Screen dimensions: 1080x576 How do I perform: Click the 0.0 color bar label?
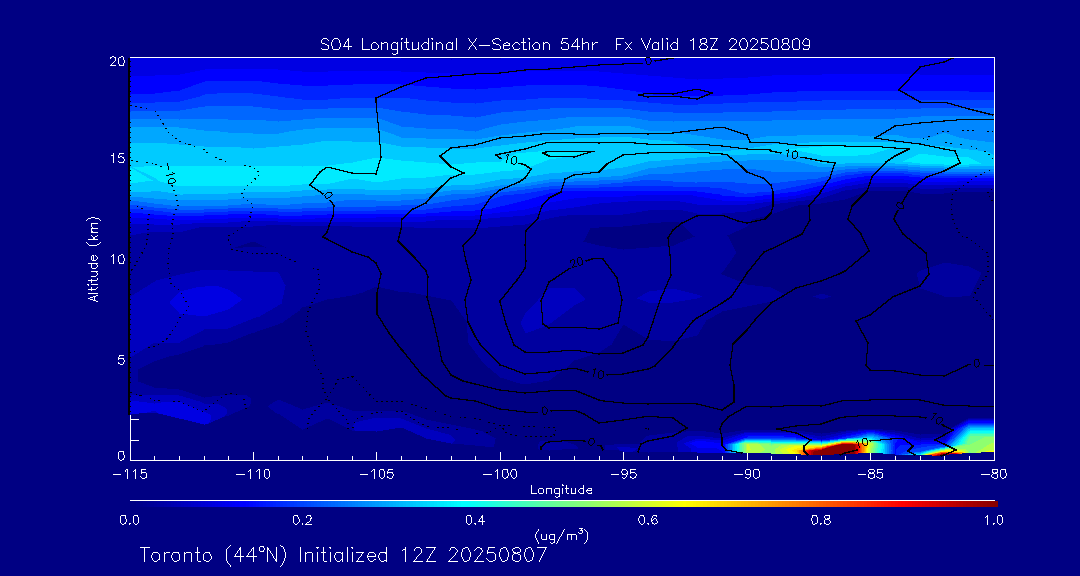[x=130, y=520]
